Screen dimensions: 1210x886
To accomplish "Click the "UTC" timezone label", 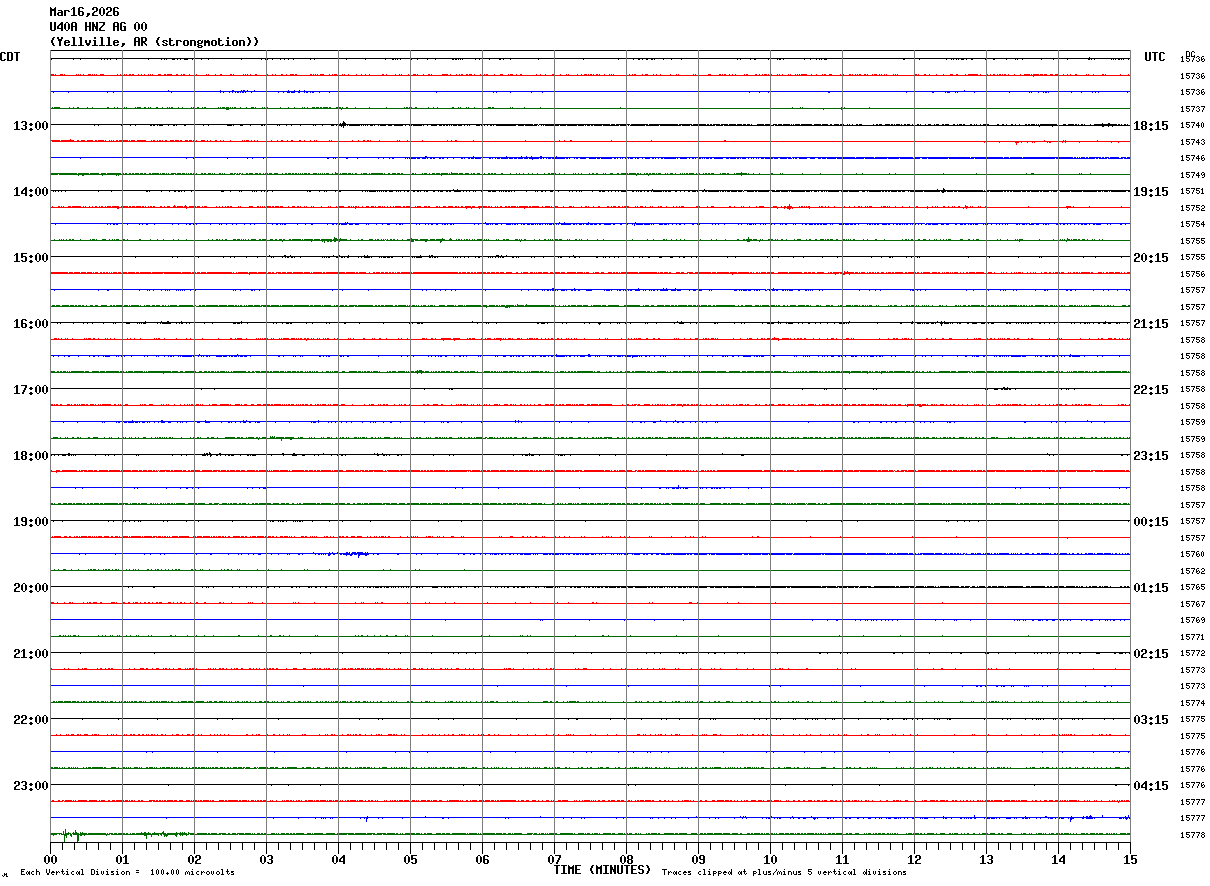I will click(1155, 57).
